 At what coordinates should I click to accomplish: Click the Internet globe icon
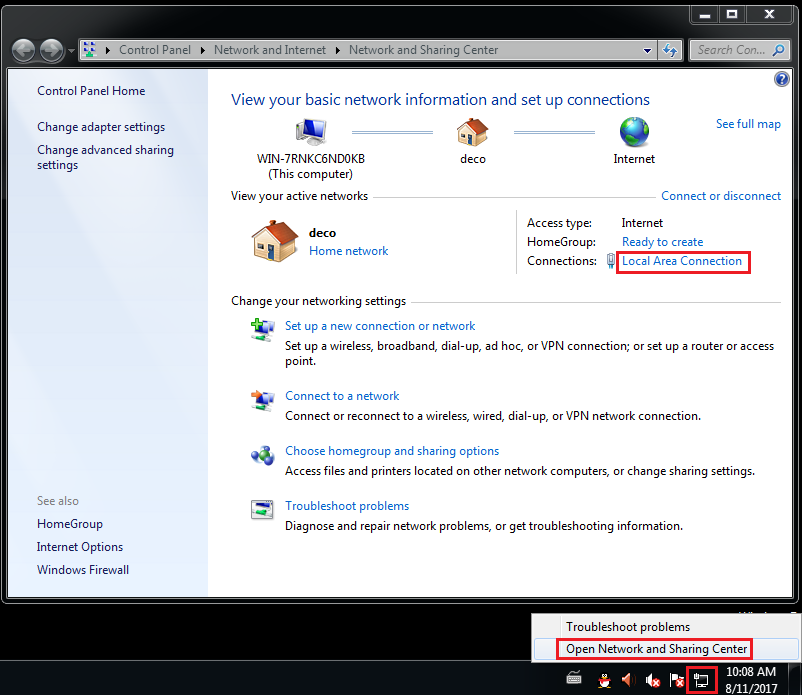click(633, 129)
